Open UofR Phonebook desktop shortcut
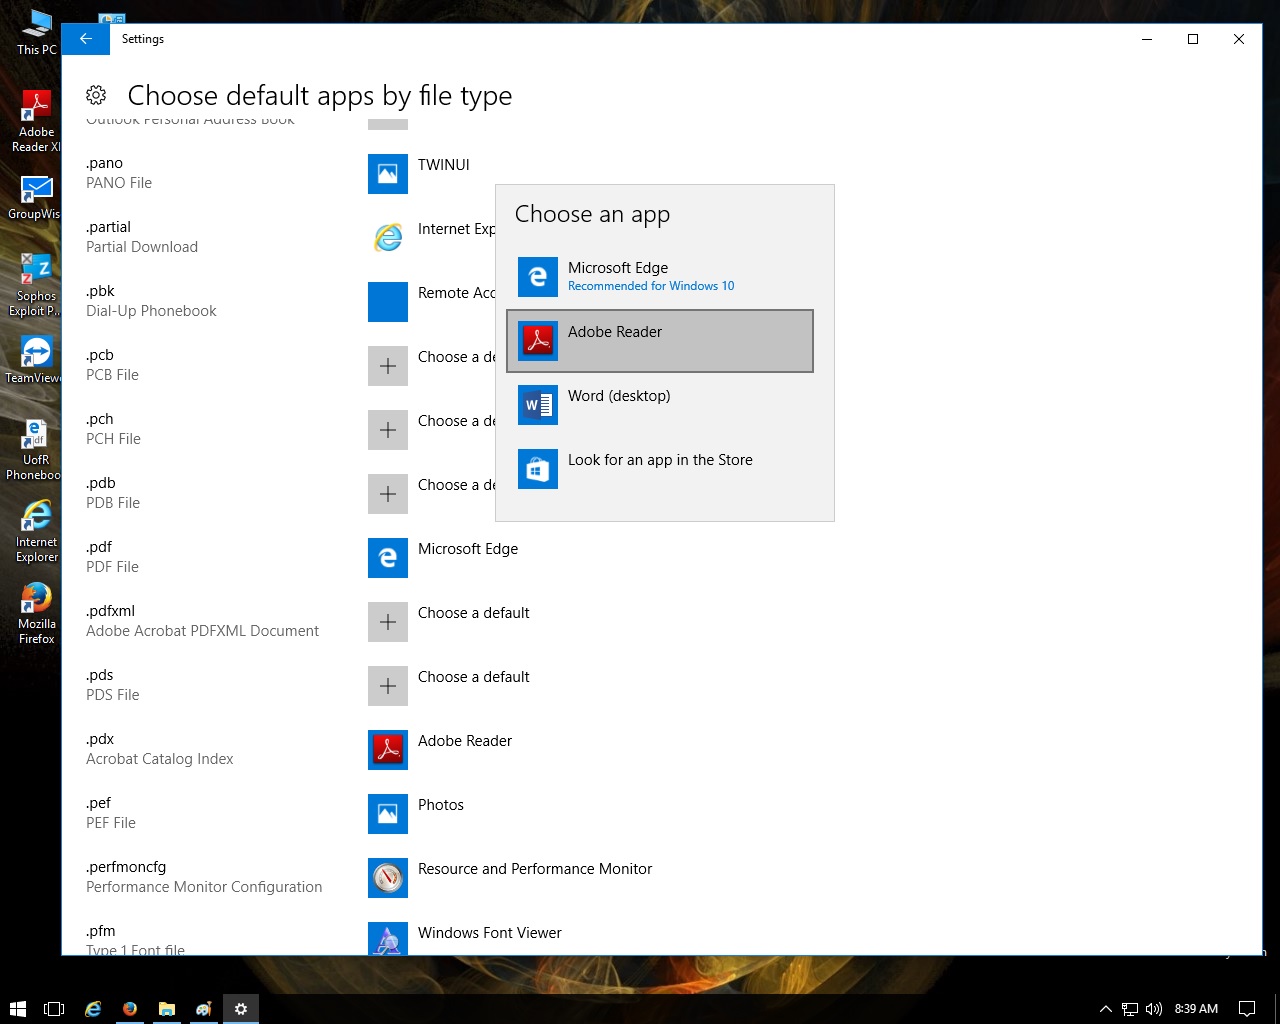 coord(36,449)
